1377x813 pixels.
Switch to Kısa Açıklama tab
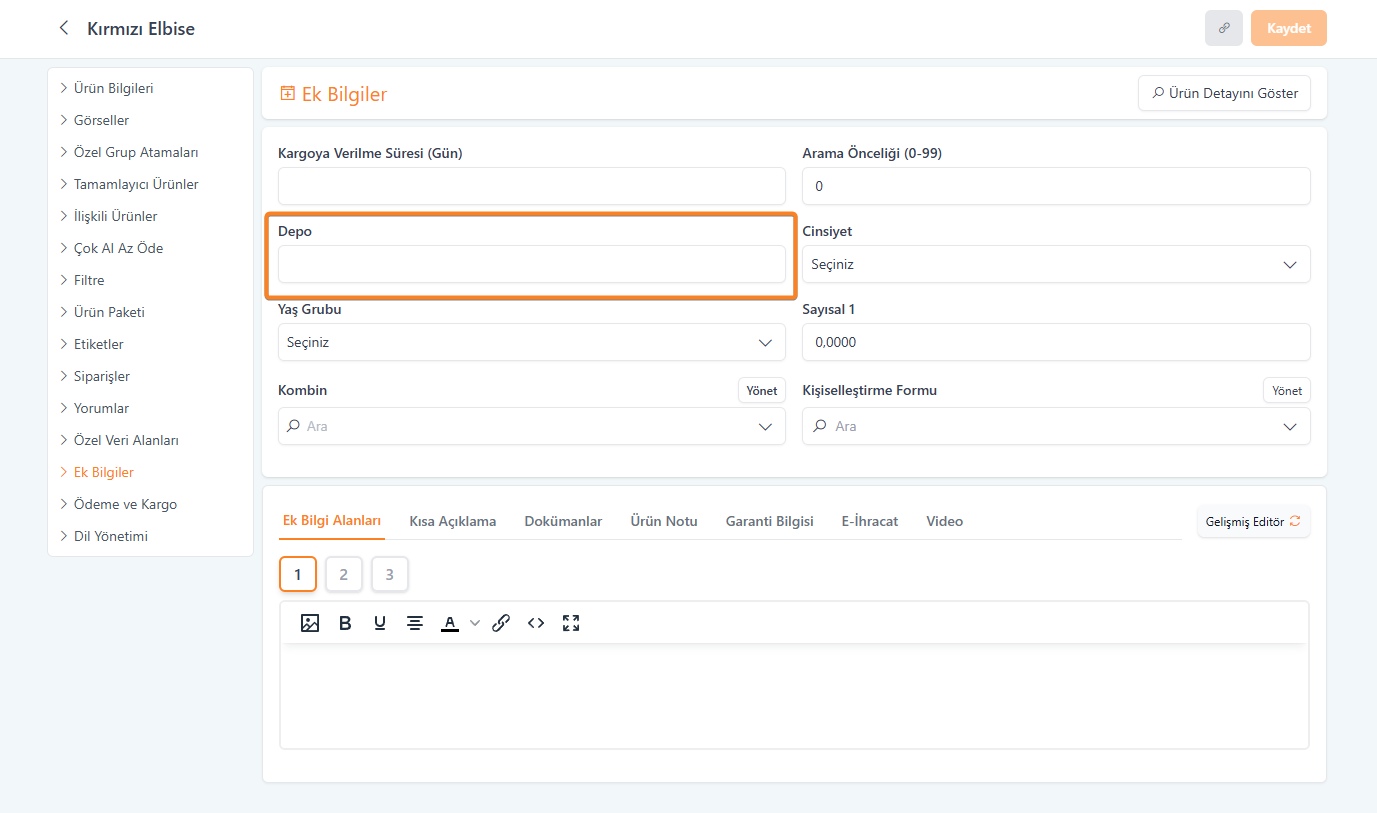(x=452, y=521)
